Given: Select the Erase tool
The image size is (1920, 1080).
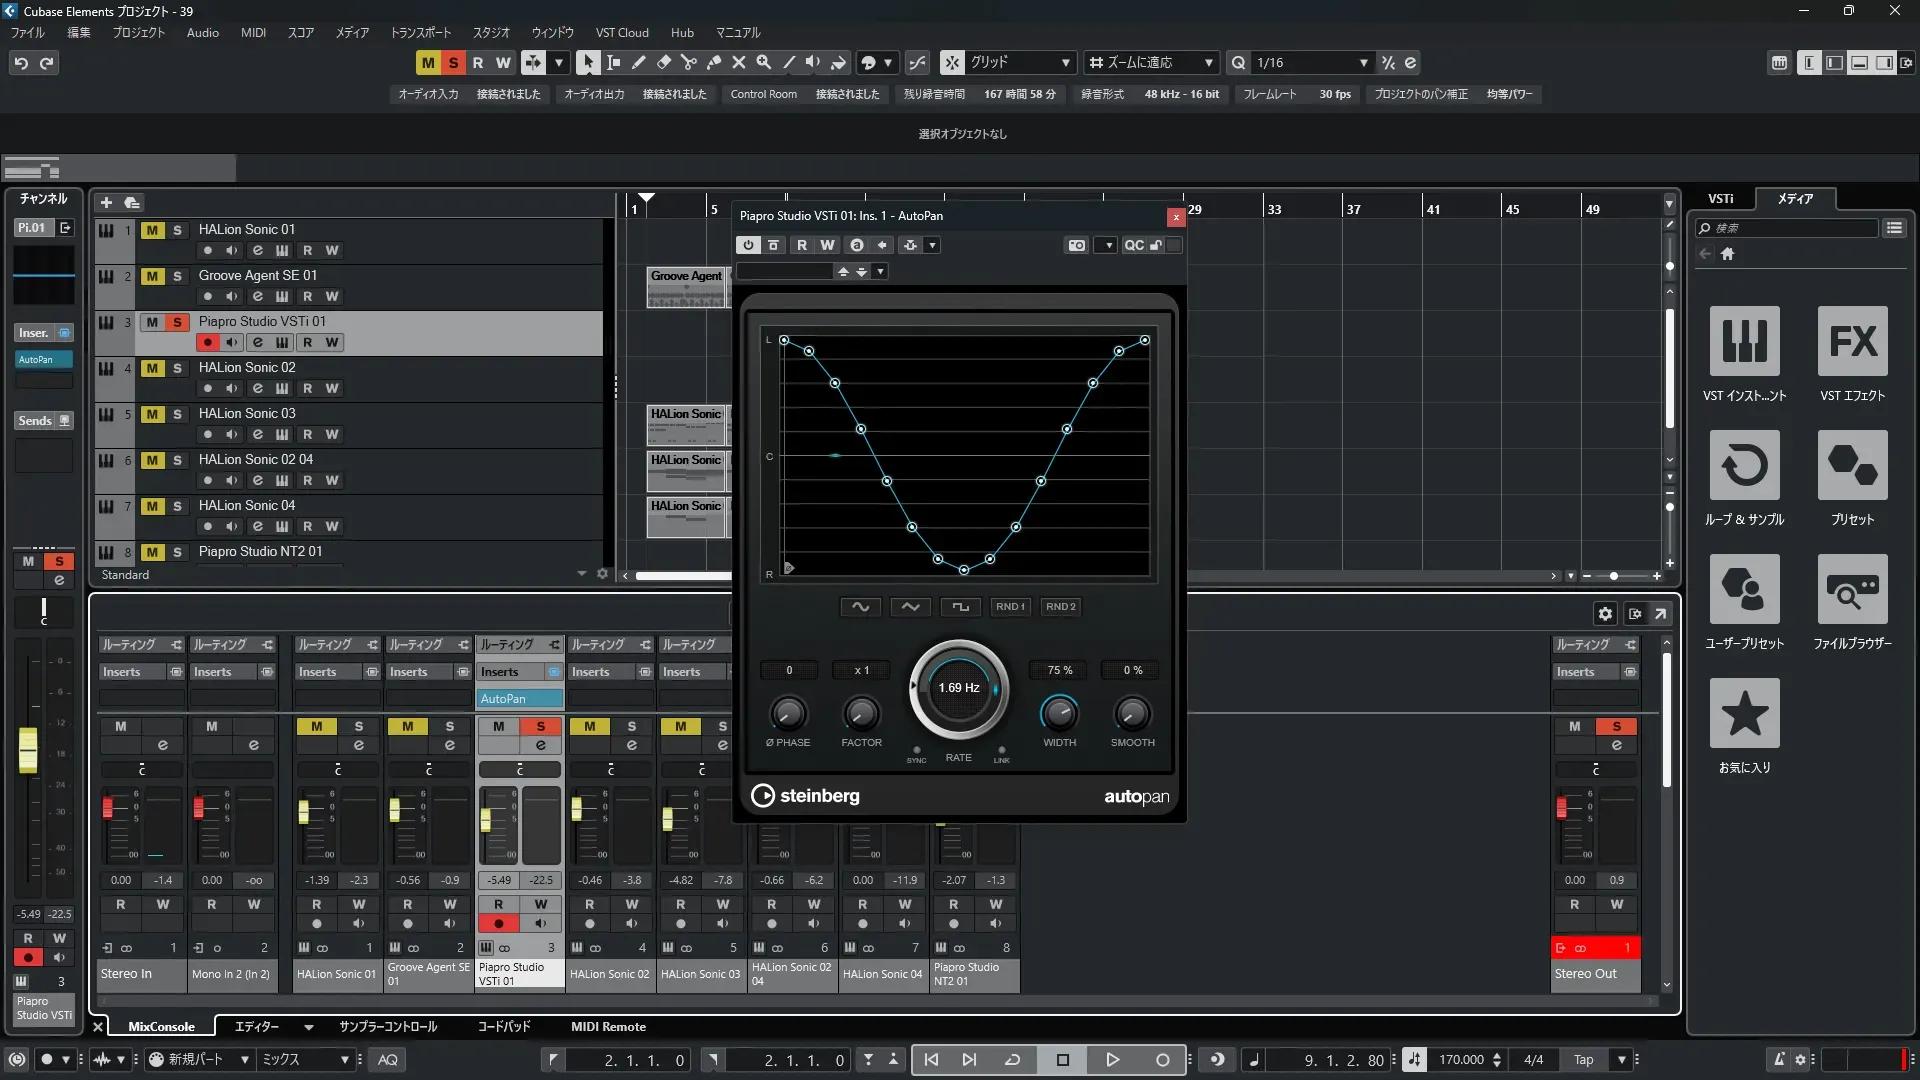Looking at the screenshot, I should click(x=664, y=62).
